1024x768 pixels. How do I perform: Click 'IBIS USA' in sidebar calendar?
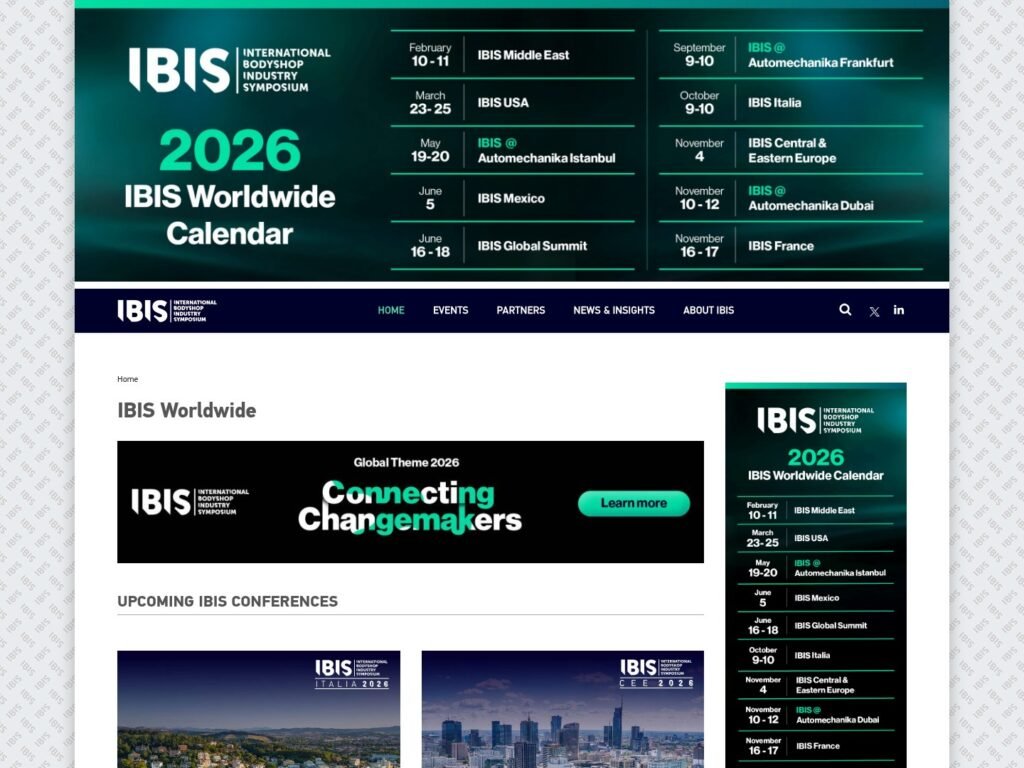[x=811, y=538]
